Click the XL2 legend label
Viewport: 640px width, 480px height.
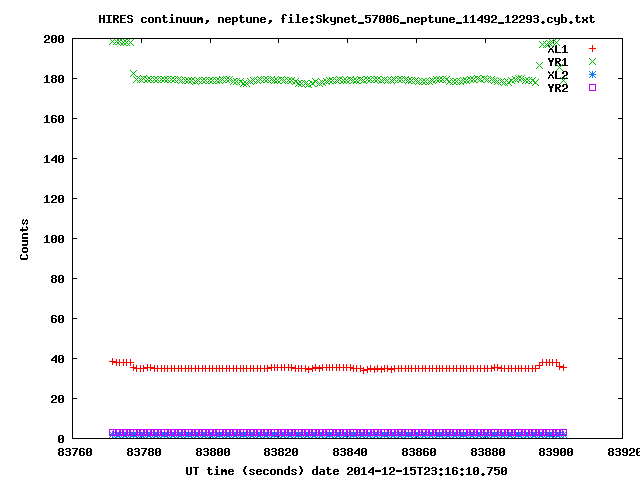(x=558, y=75)
